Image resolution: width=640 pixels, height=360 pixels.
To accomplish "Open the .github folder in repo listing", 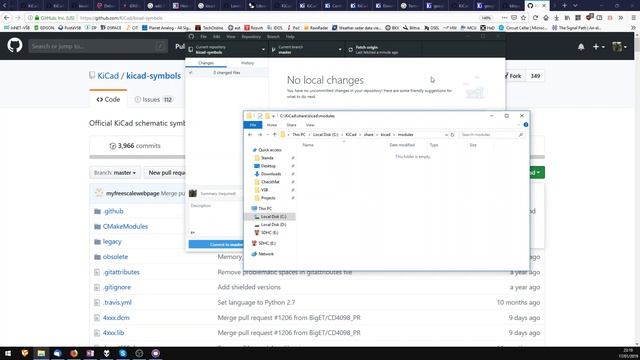I will pos(113,211).
